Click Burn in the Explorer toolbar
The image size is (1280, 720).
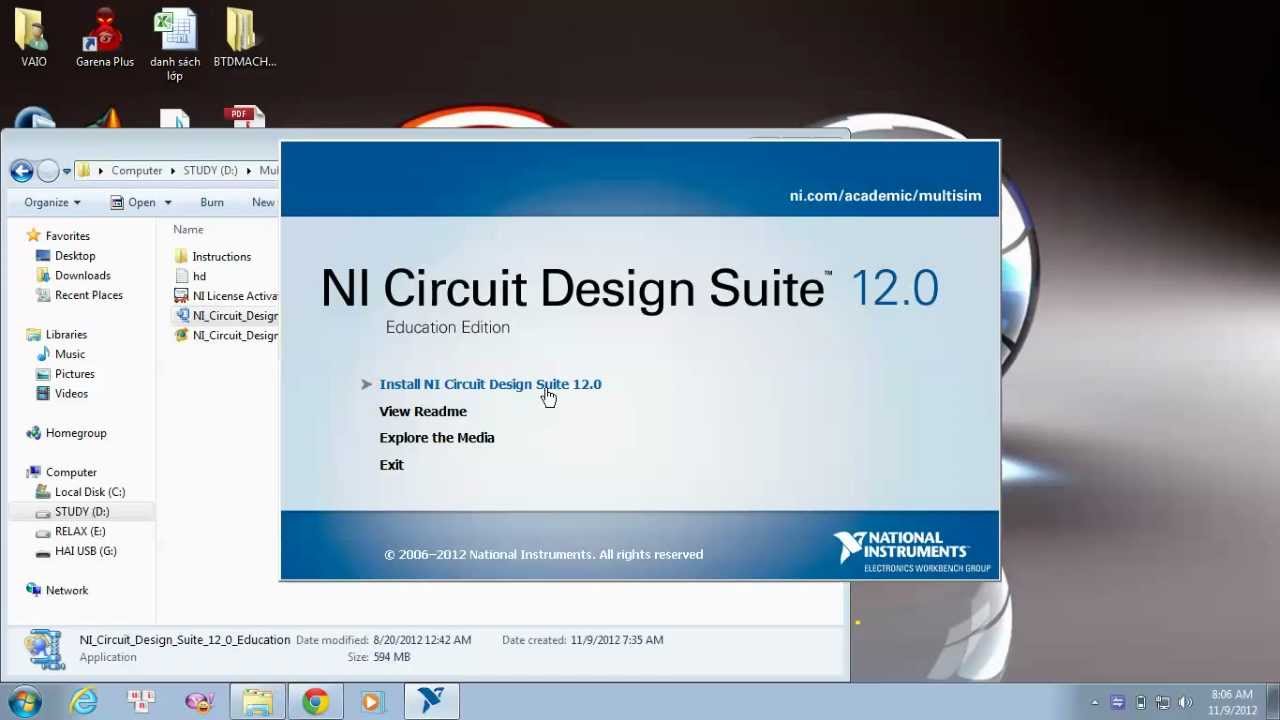(212, 202)
